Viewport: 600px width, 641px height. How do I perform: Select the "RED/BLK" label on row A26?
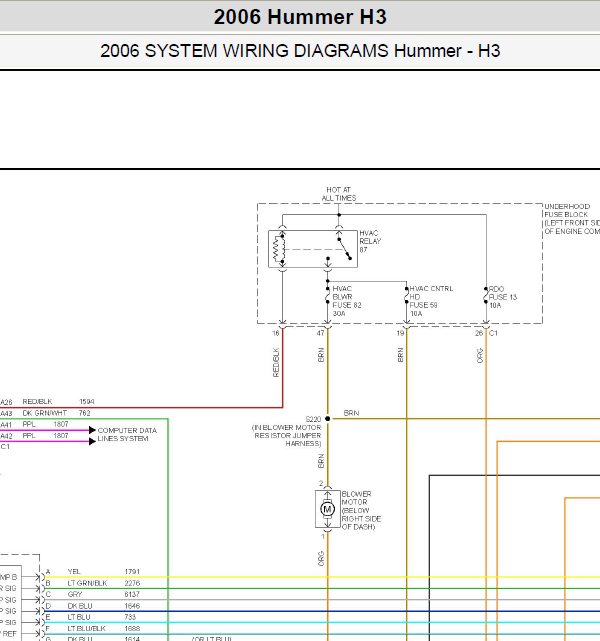coord(37,402)
